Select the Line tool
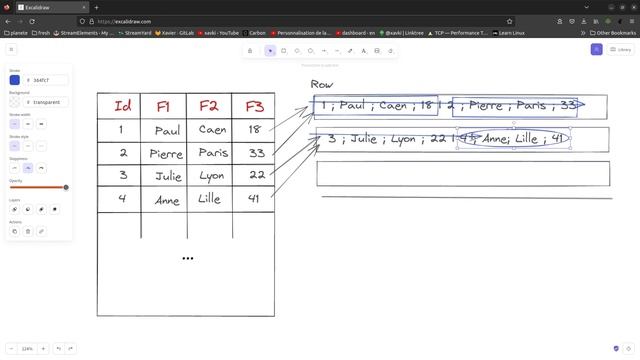Viewport: 640px width, 360px height. click(337, 51)
